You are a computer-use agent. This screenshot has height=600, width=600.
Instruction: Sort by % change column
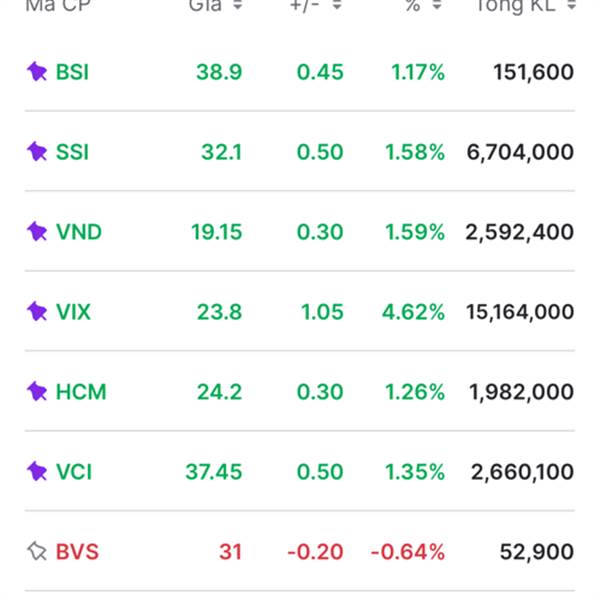point(436,6)
